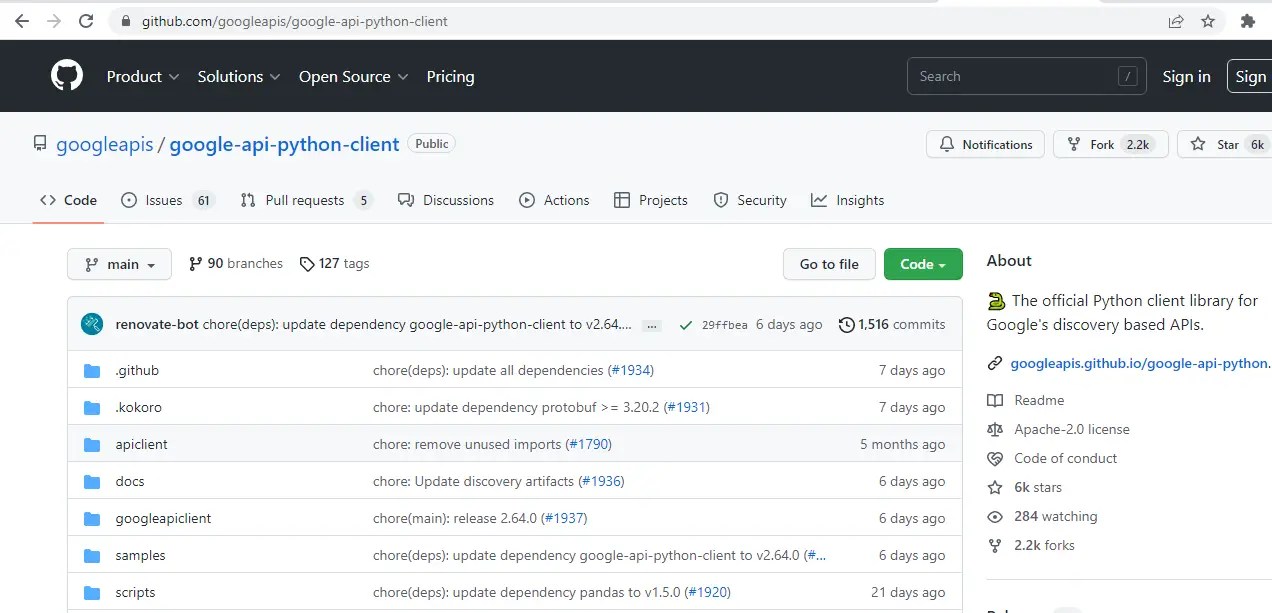Open the apiclient folder icon
This screenshot has height=613, width=1272.
tap(93, 444)
